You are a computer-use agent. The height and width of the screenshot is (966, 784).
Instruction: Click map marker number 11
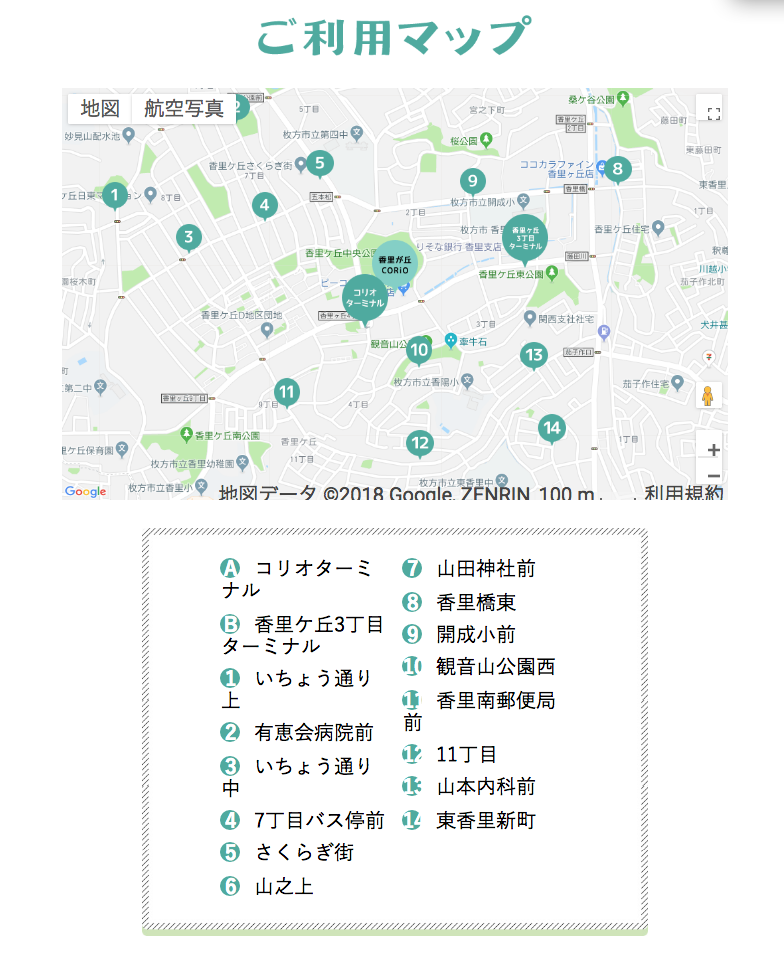[287, 392]
